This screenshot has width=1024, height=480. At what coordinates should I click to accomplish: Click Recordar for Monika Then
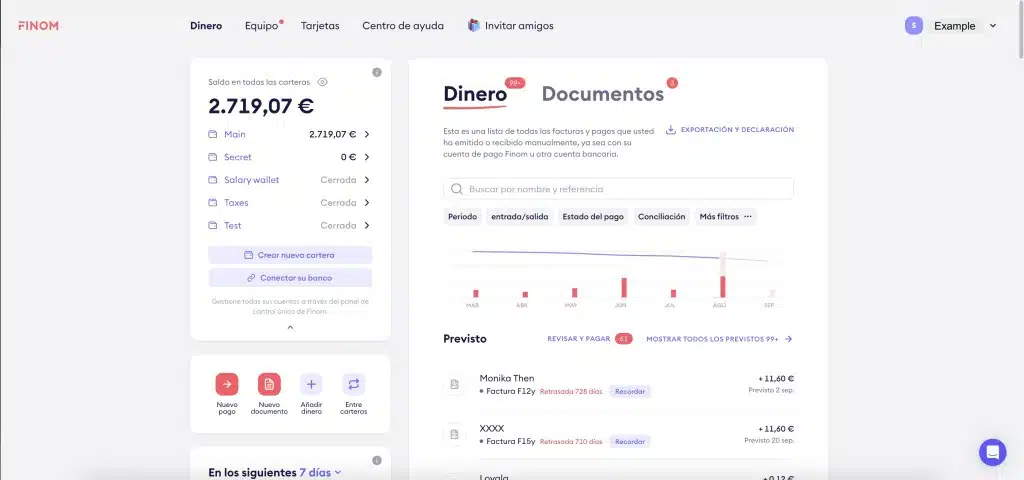tap(630, 392)
